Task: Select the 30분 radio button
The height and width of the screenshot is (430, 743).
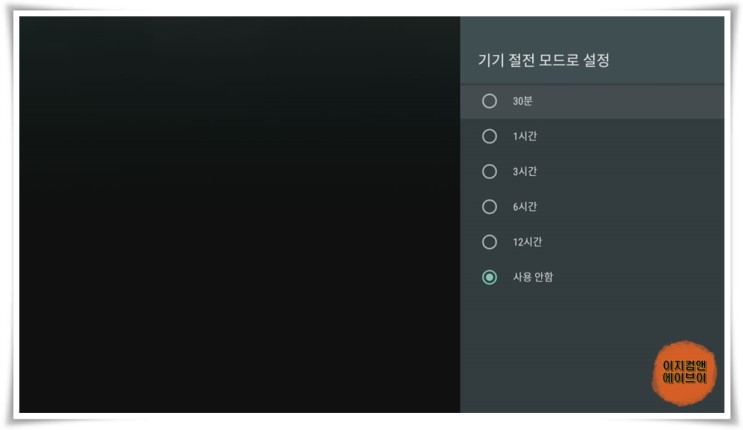Action: 489,101
